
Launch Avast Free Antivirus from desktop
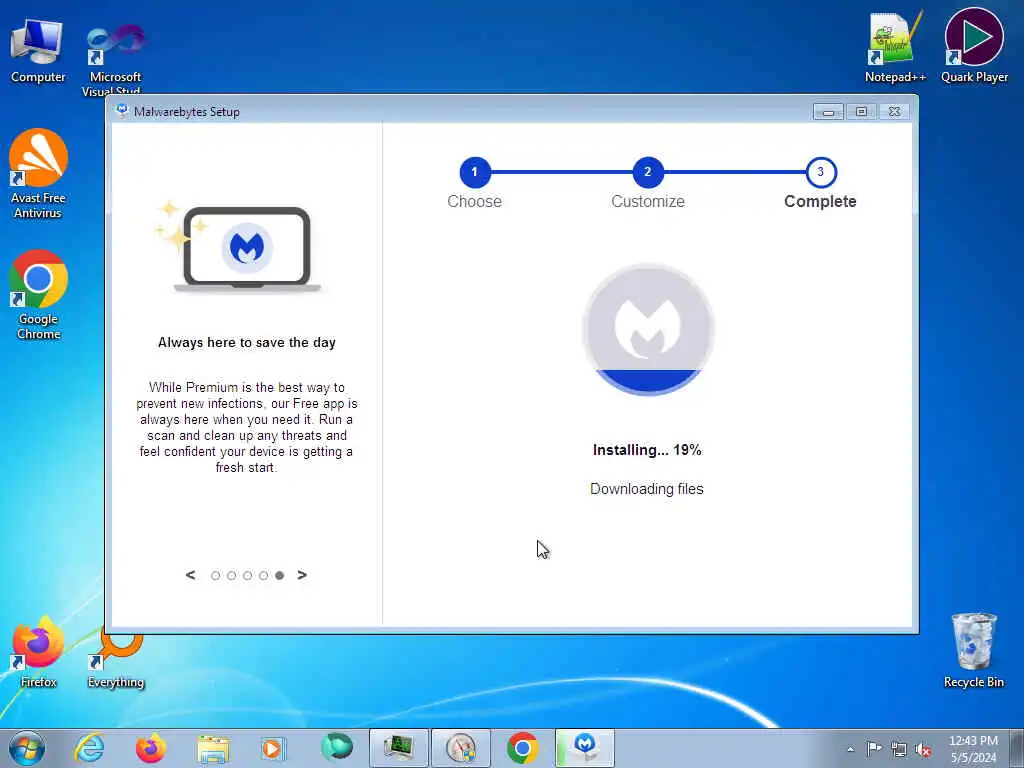38,174
